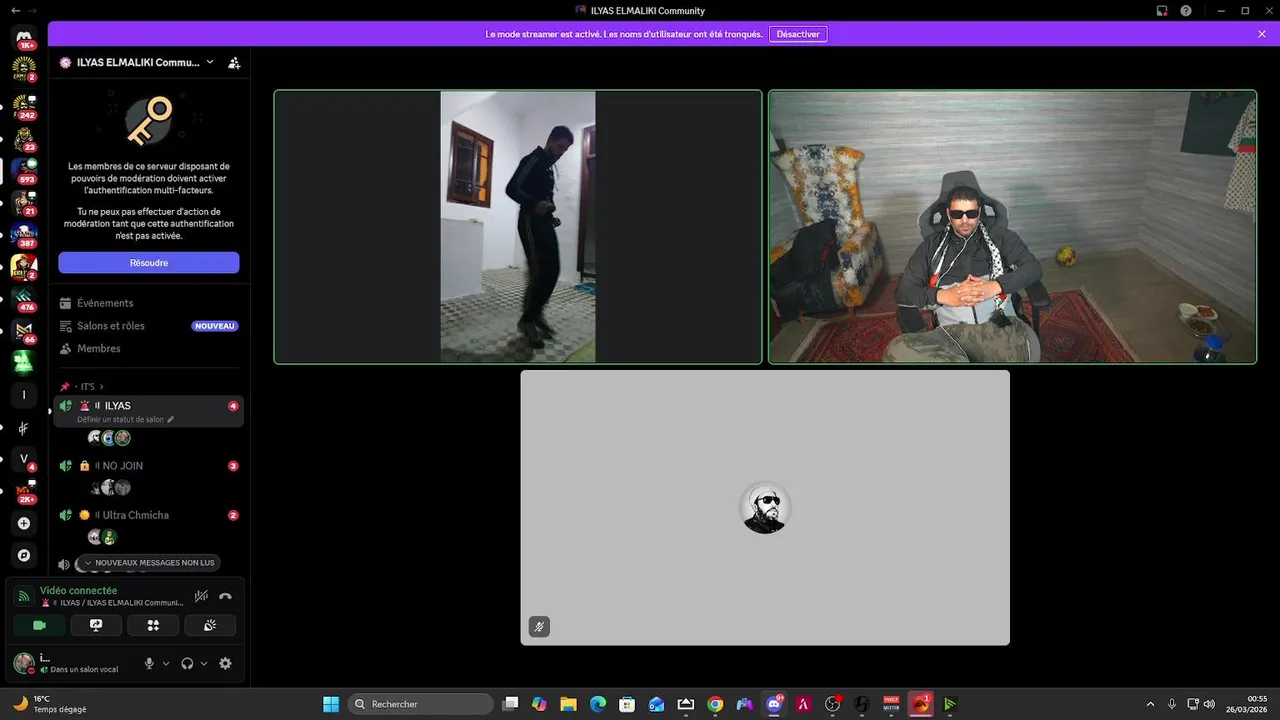Open the server labeled V
Viewport: 1280px width, 720px height.
pos(24,459)
